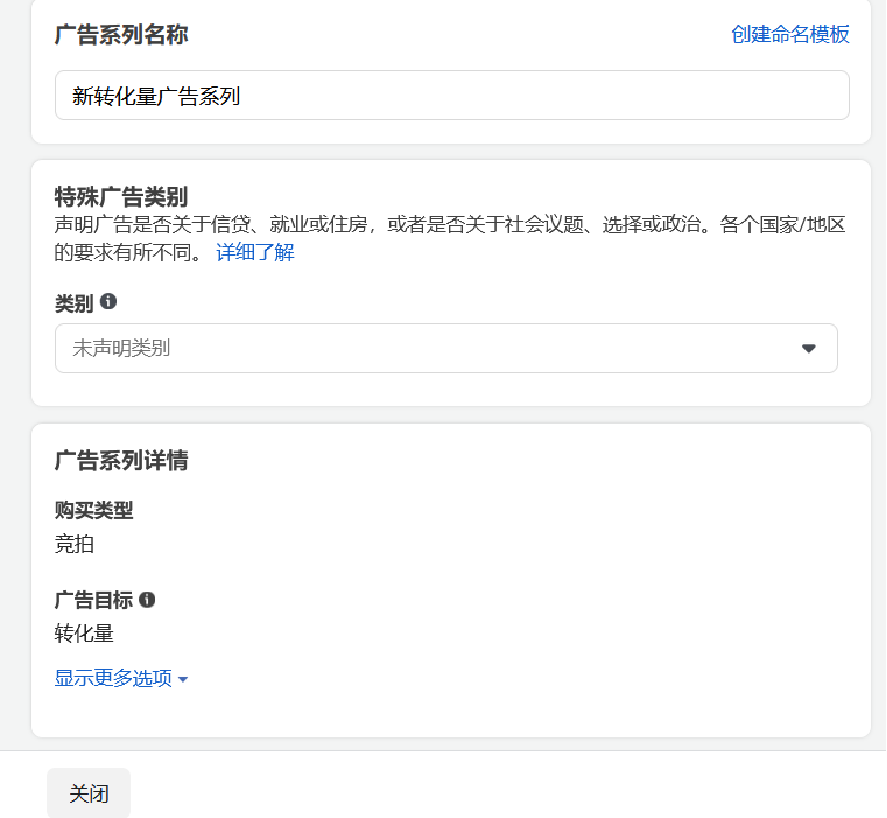Screen dimensions: 887x818
Task: Click the 竞拍 purchase type value
Action: (x=74, y=544)
